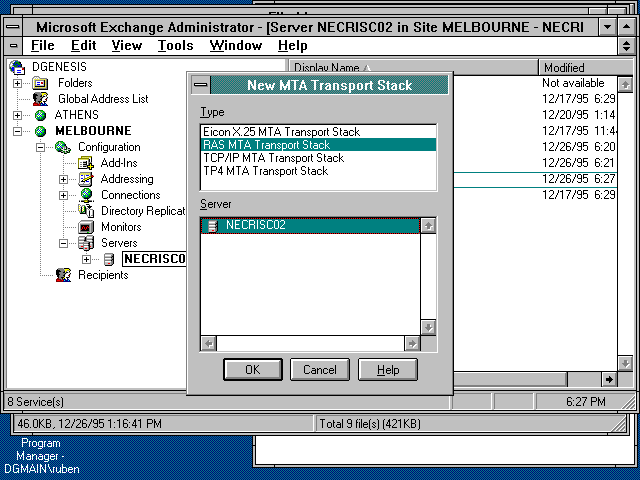
Task: Click right pane scroll up arrow
Action: point(625,84)
